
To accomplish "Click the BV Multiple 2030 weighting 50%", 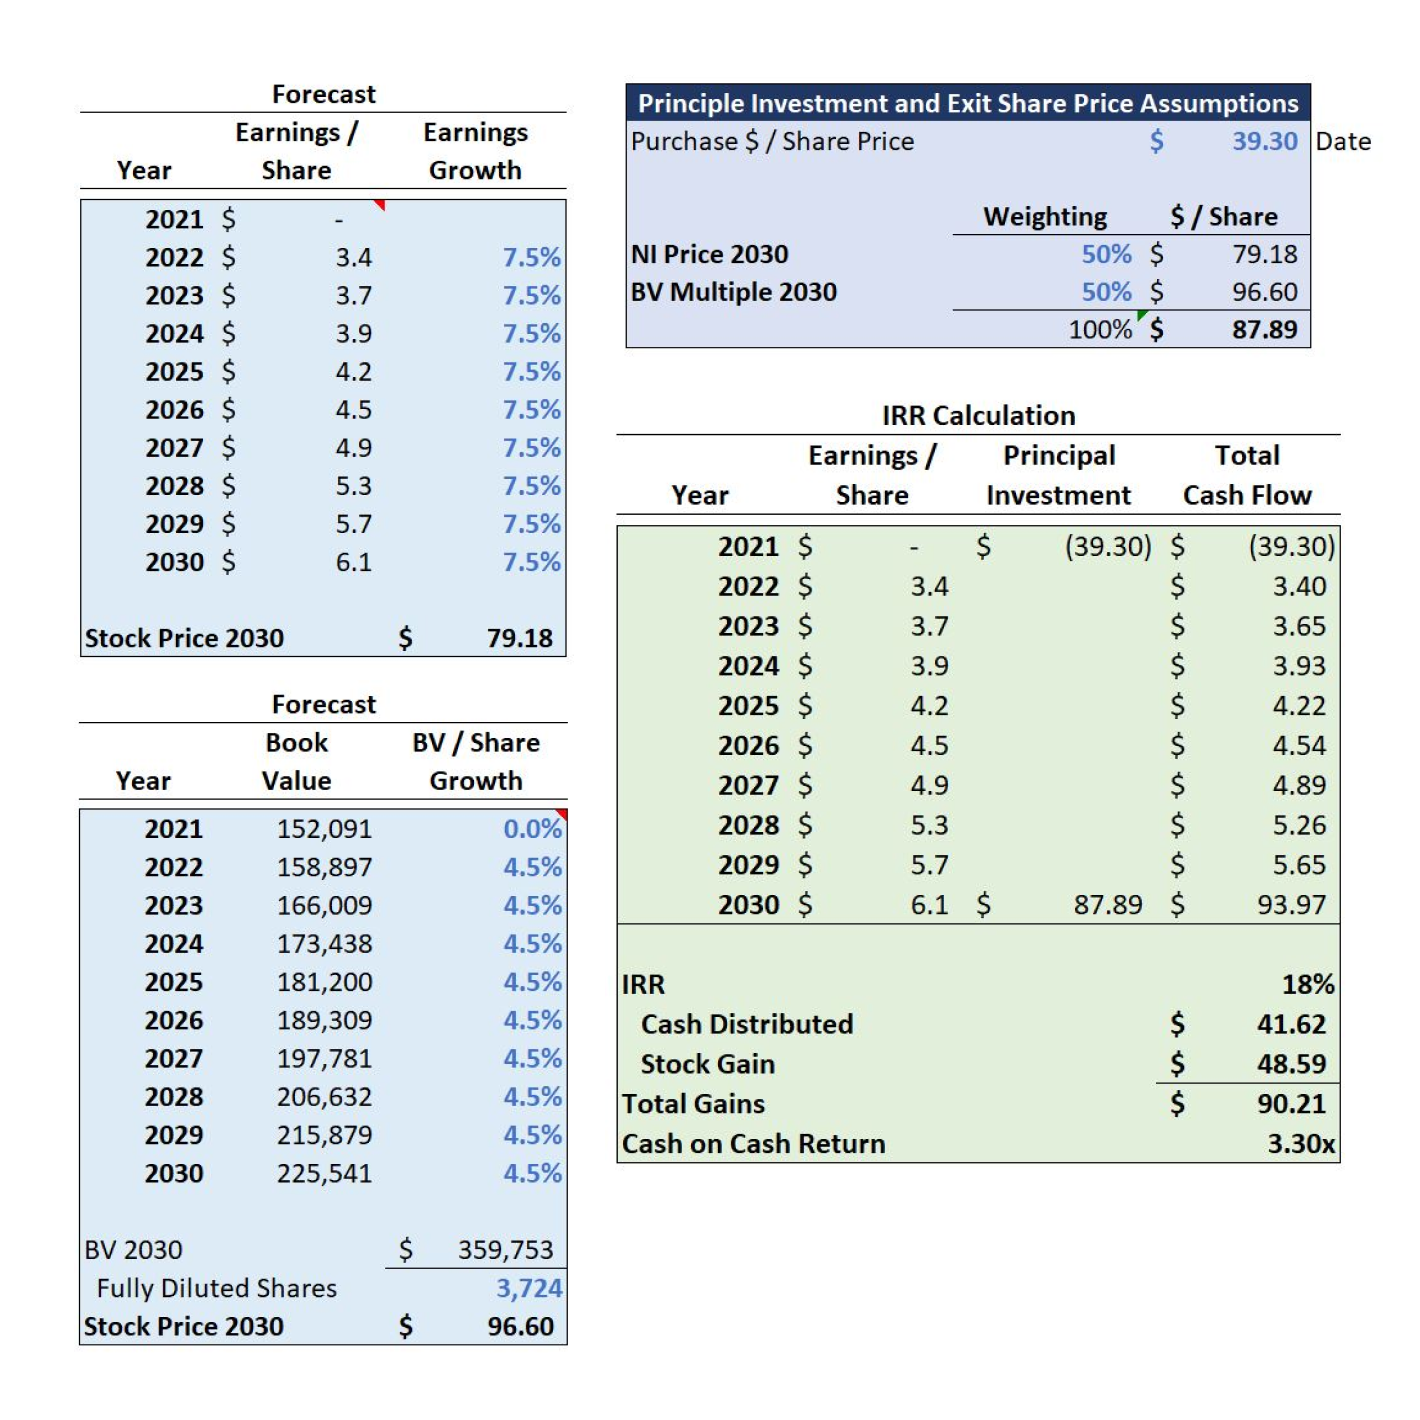I will click(1106, 292).
